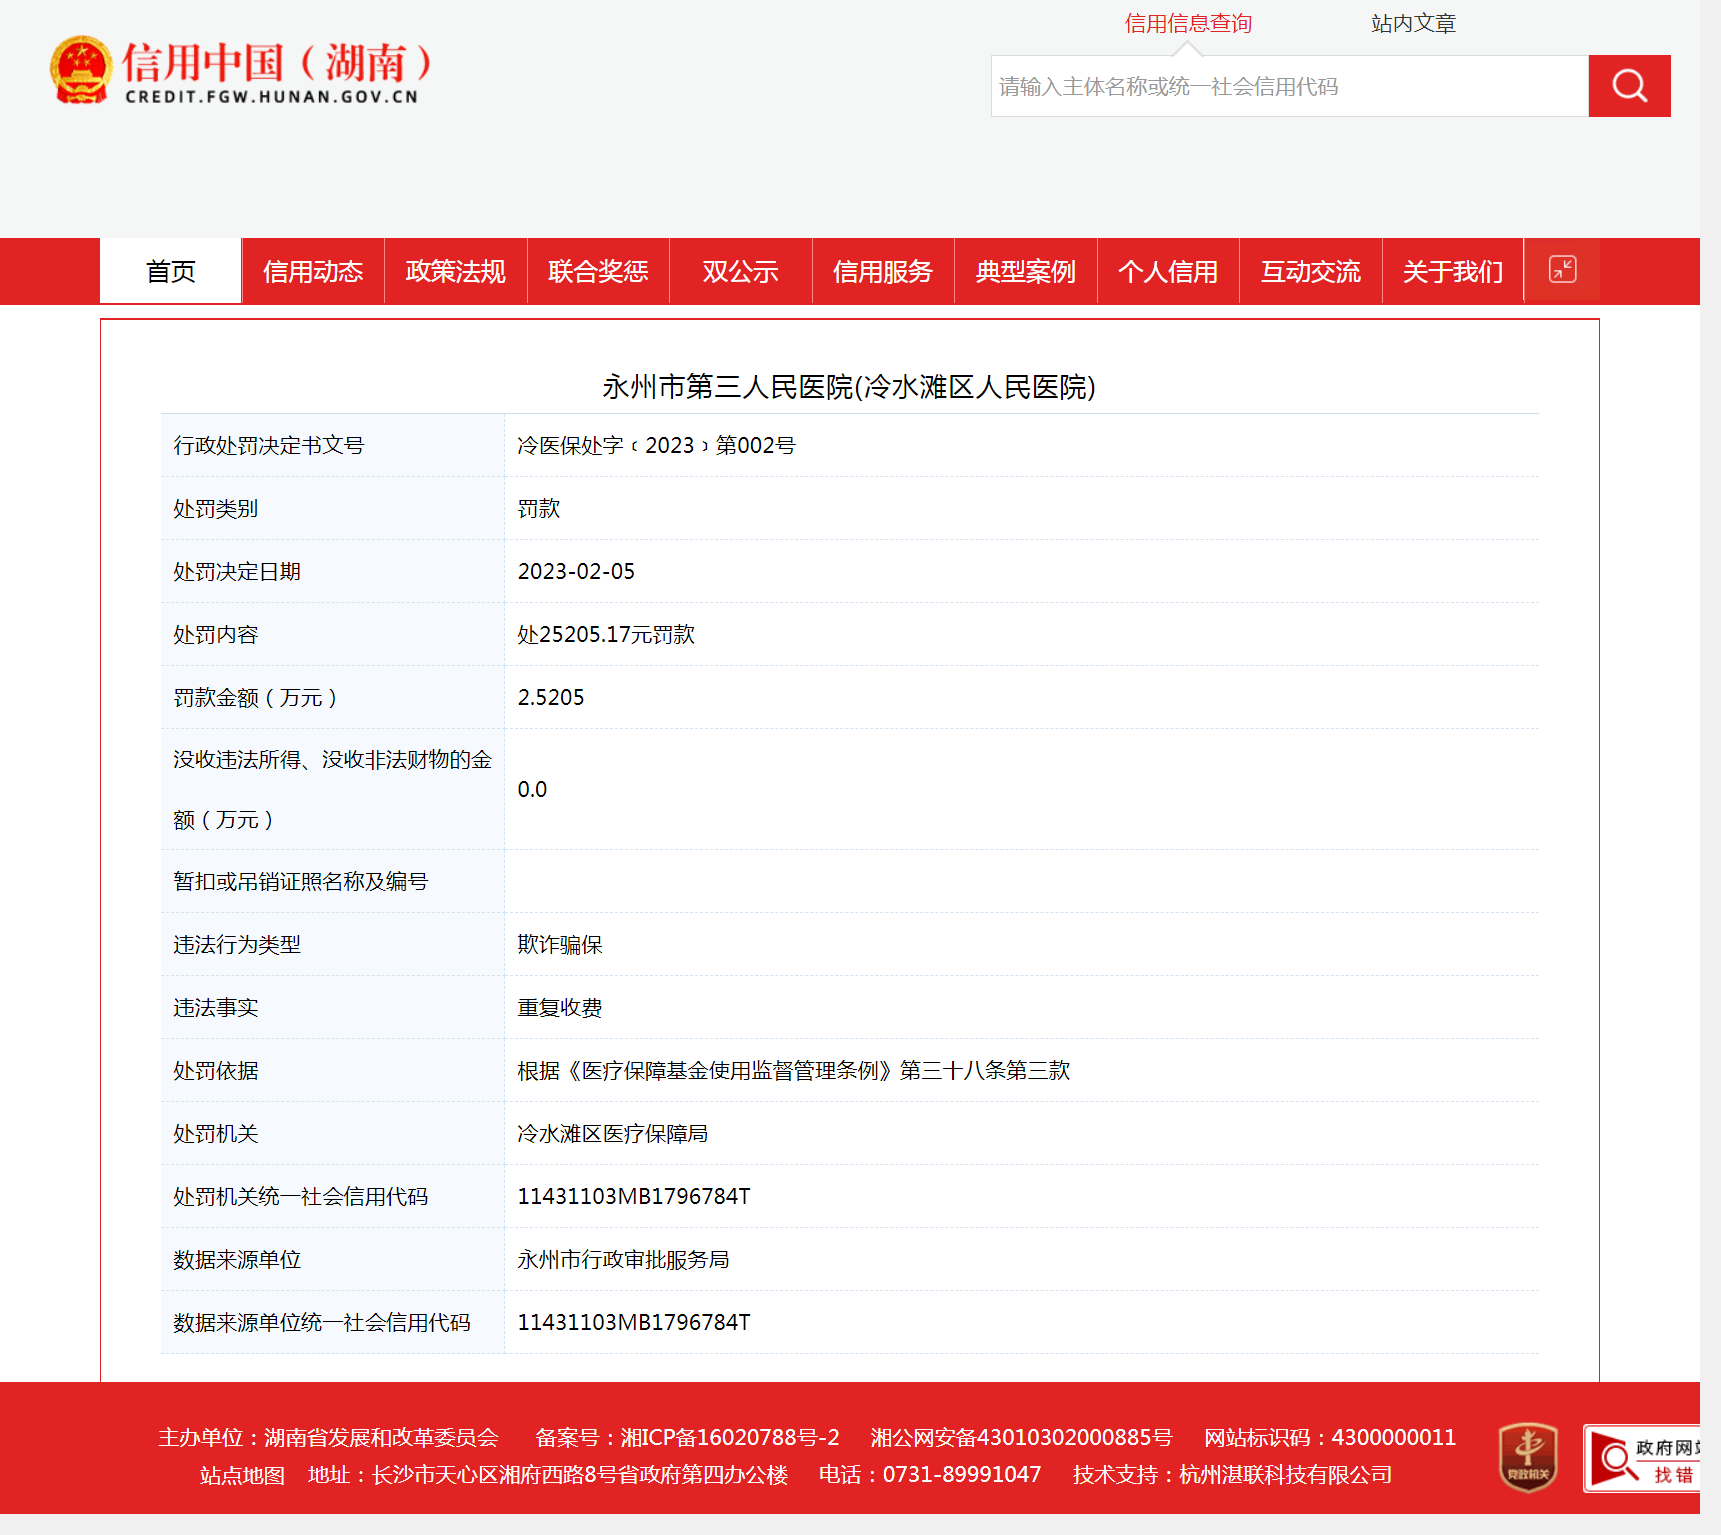The image size is (1721, 1535).
Task: Click the collapse icon in navigation bar
Action: (1561, 270)
